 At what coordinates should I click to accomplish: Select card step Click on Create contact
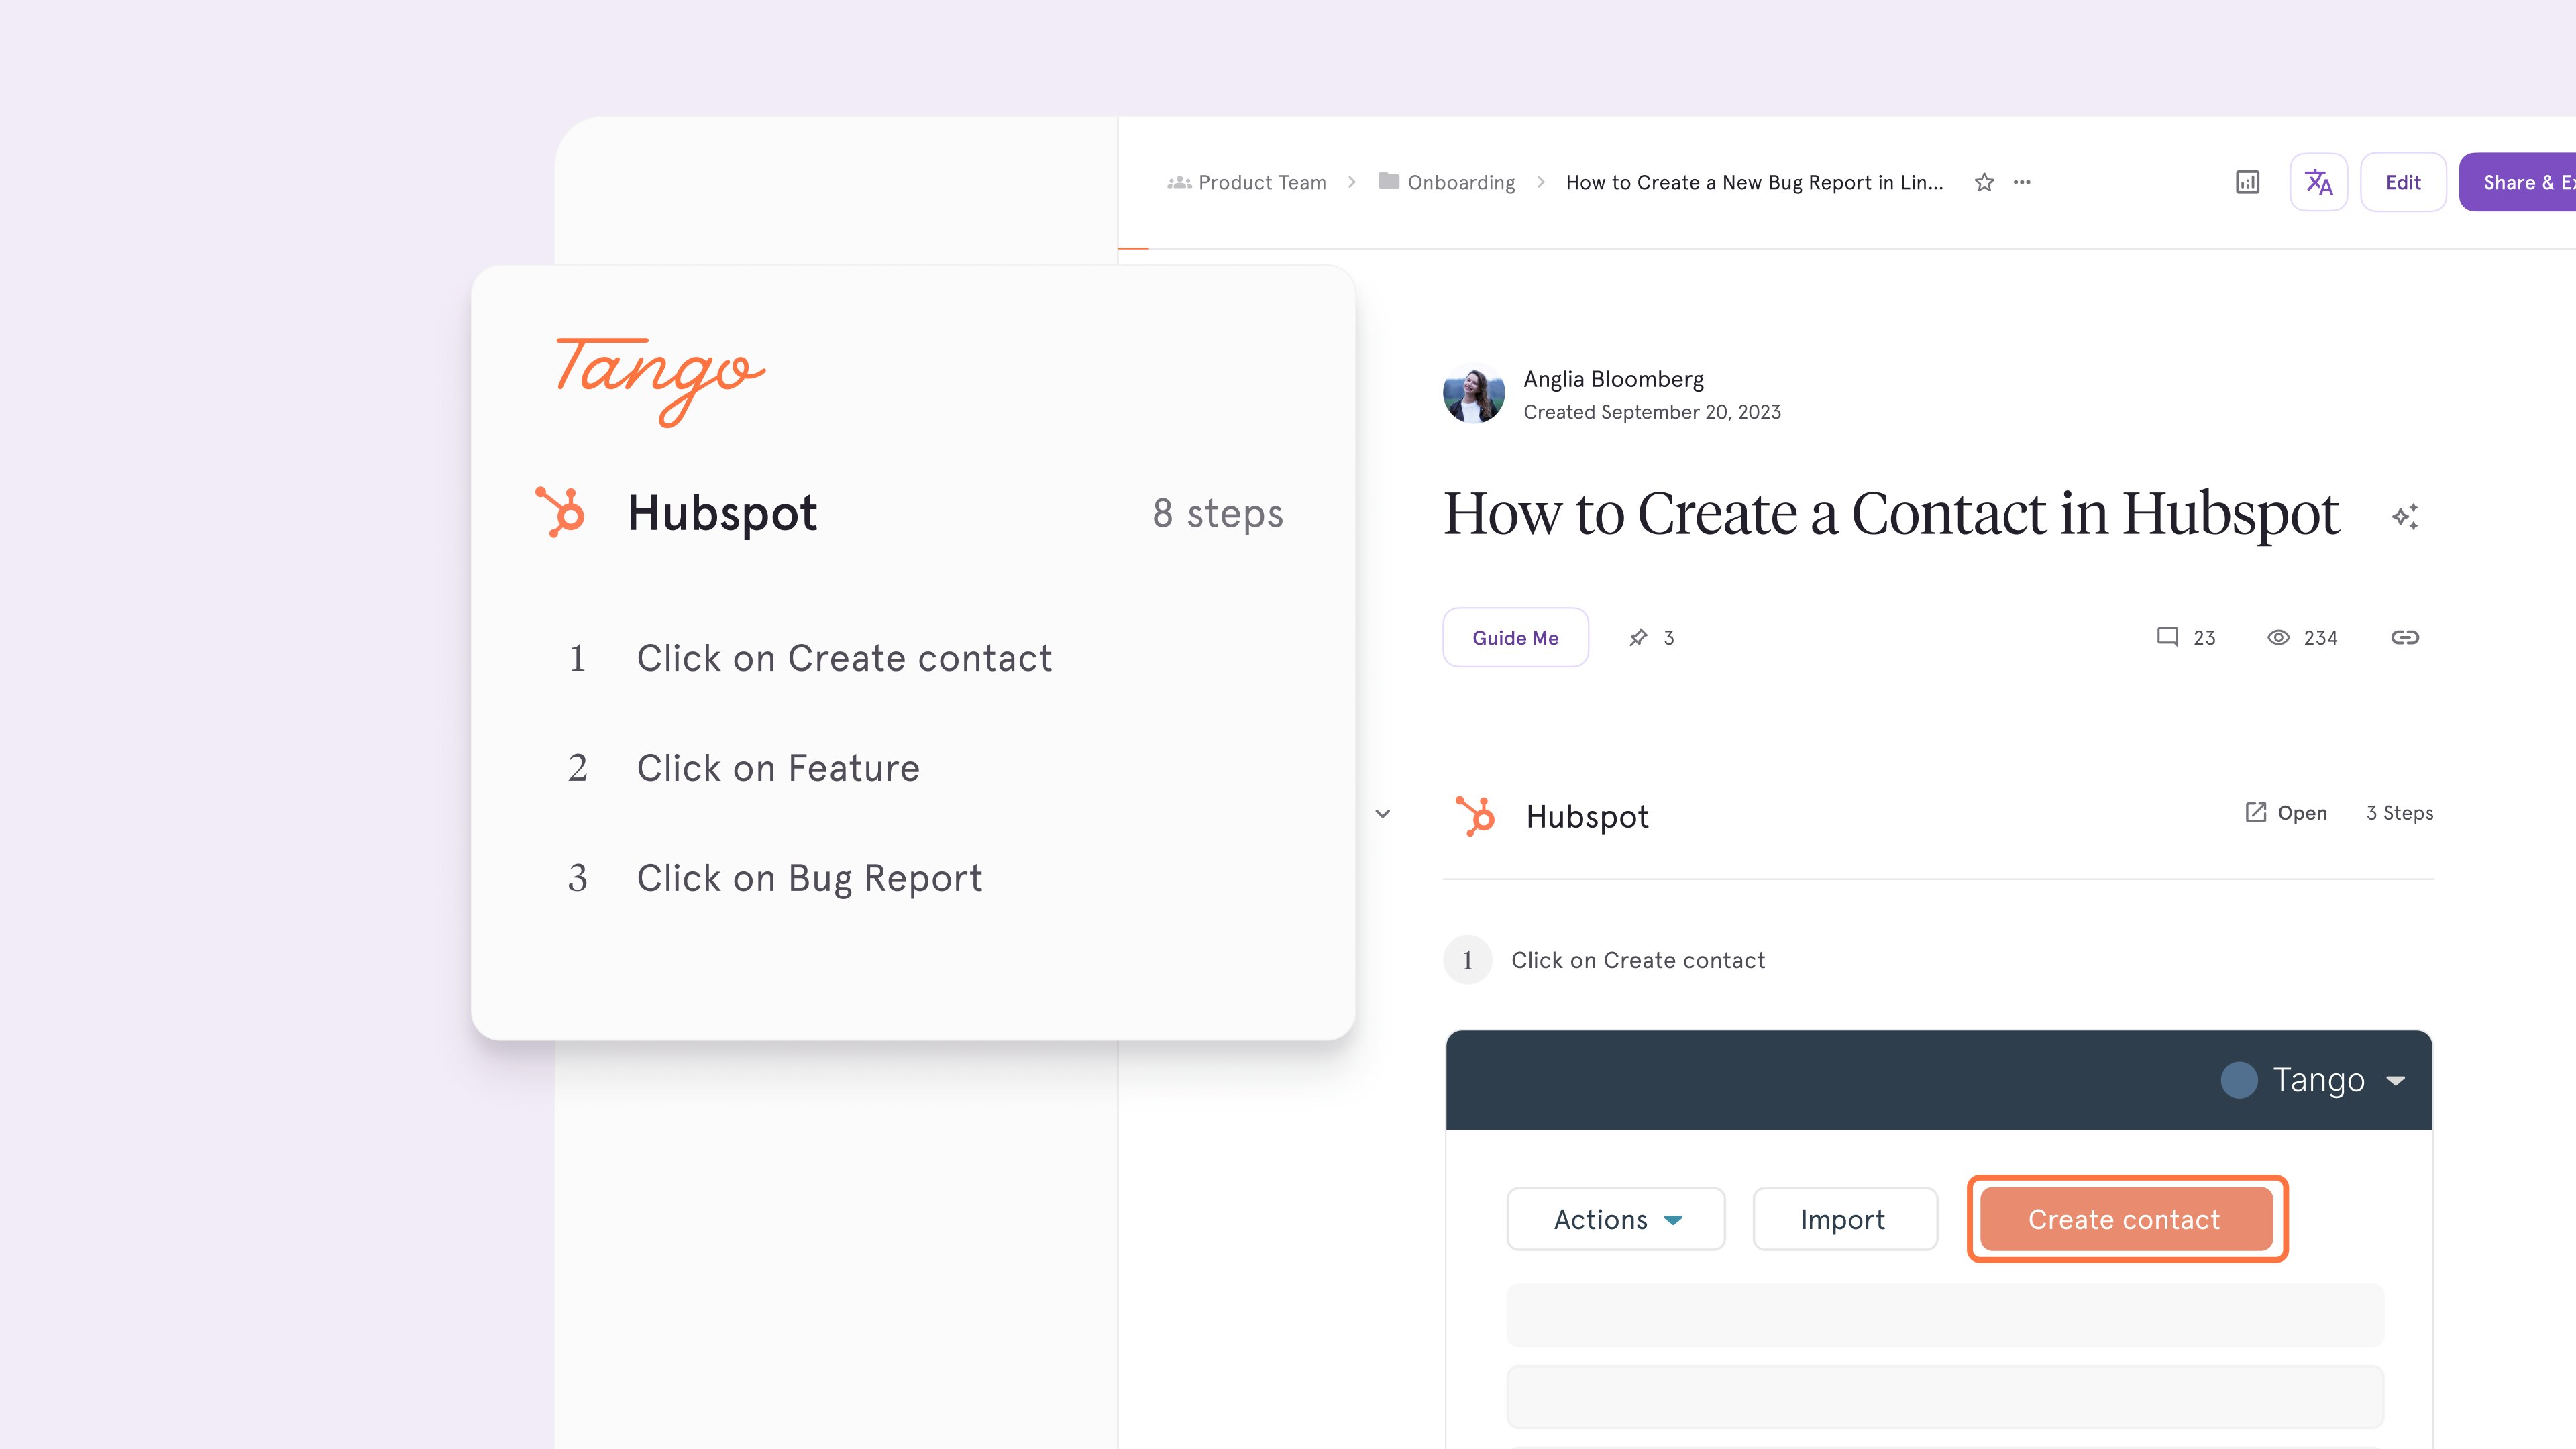click(844, 658)
